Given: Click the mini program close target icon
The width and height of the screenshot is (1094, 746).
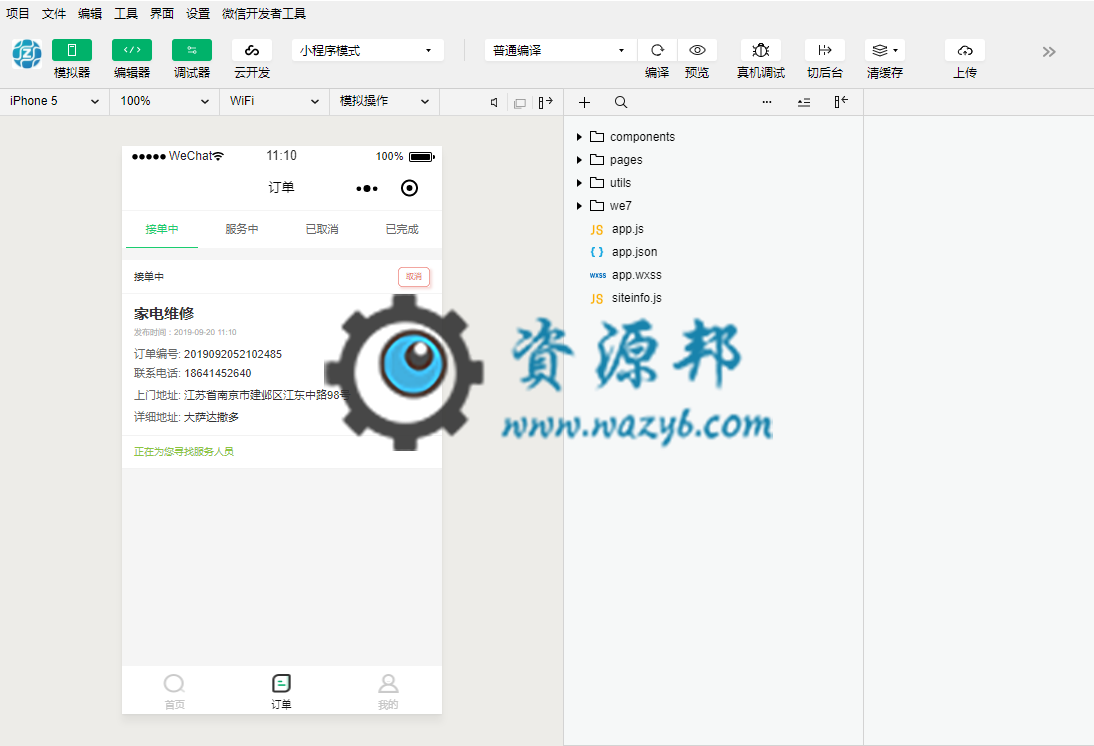Looking at the screenshot, I should click(410, 188).
